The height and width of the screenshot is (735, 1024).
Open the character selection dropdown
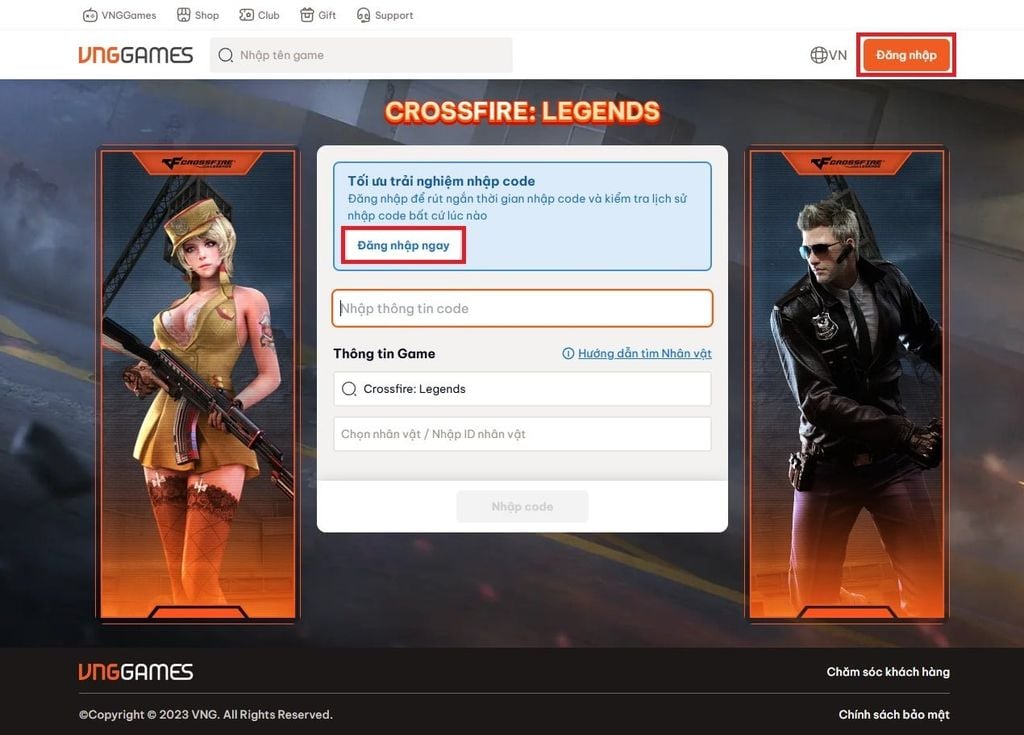click(522, 433)
